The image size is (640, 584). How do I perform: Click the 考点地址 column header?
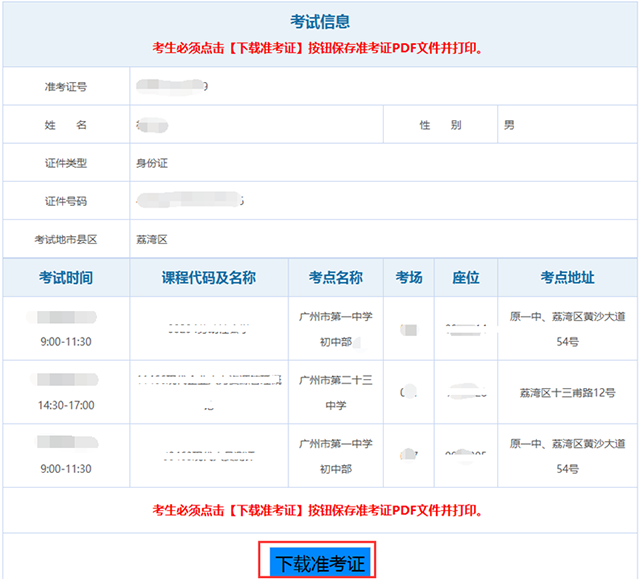pyautogui.click(x=567, y=278)
